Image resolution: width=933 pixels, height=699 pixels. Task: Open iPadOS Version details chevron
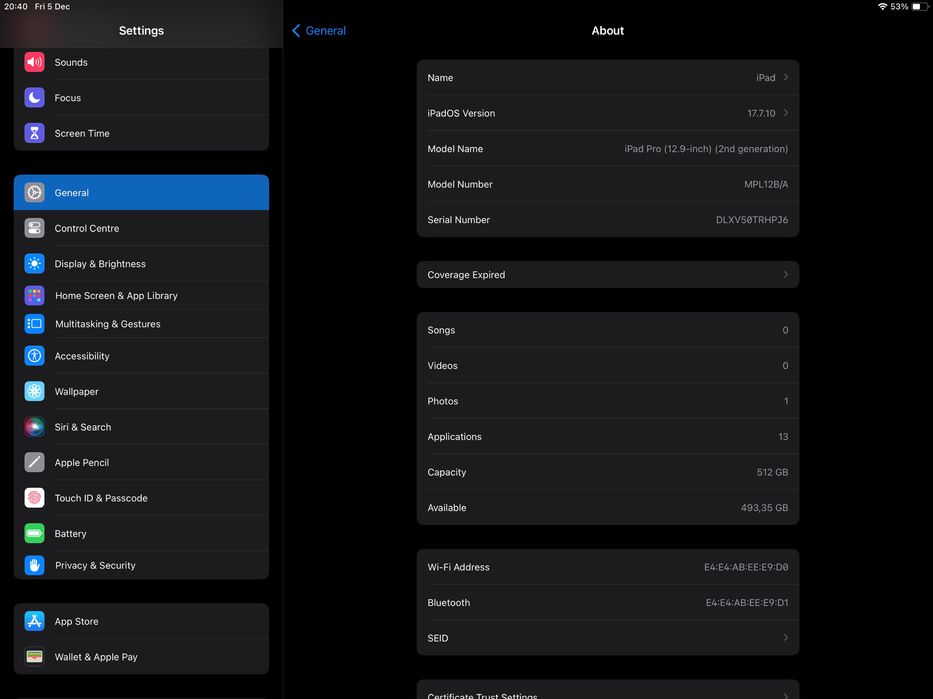pos(786,112)
